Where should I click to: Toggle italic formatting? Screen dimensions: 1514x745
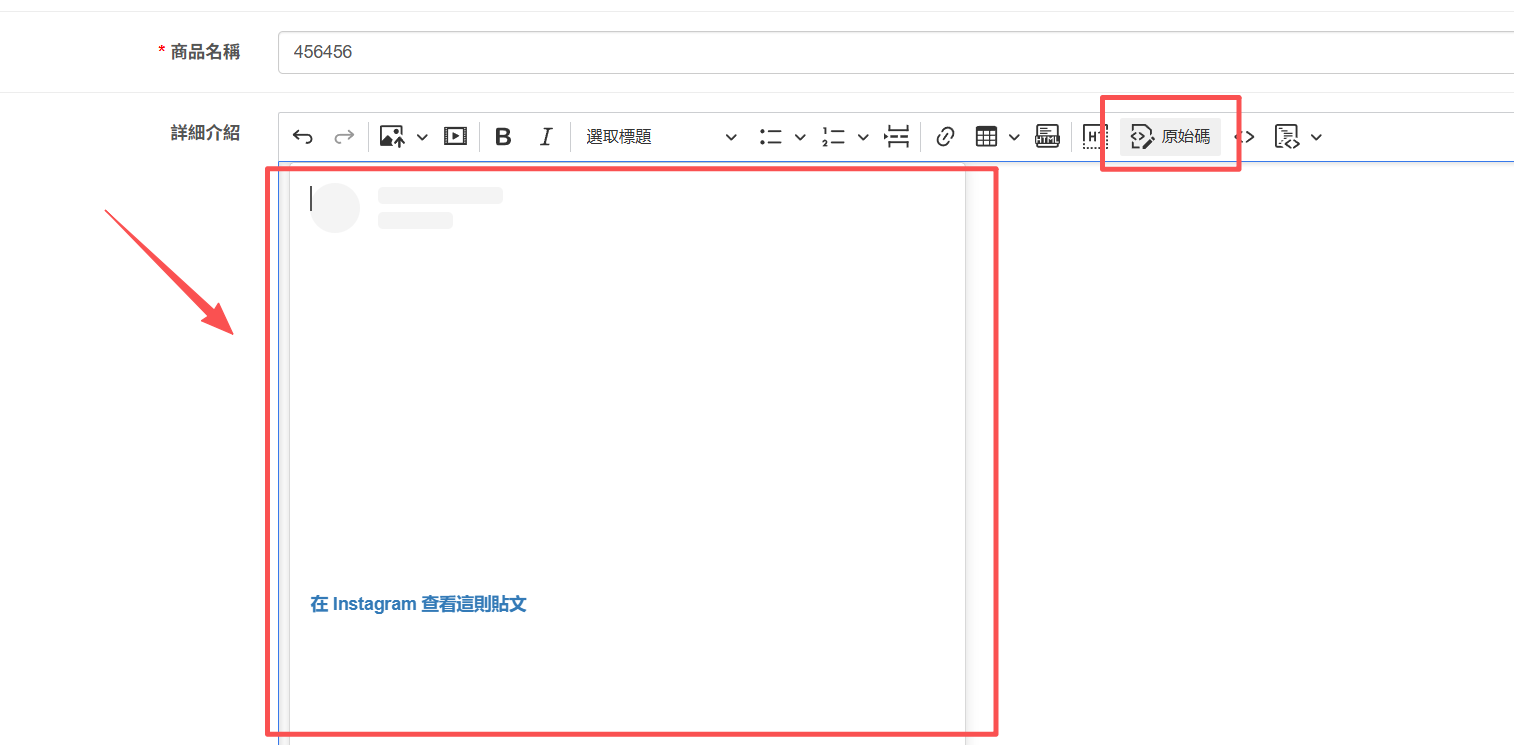click(x=546, y=137)
